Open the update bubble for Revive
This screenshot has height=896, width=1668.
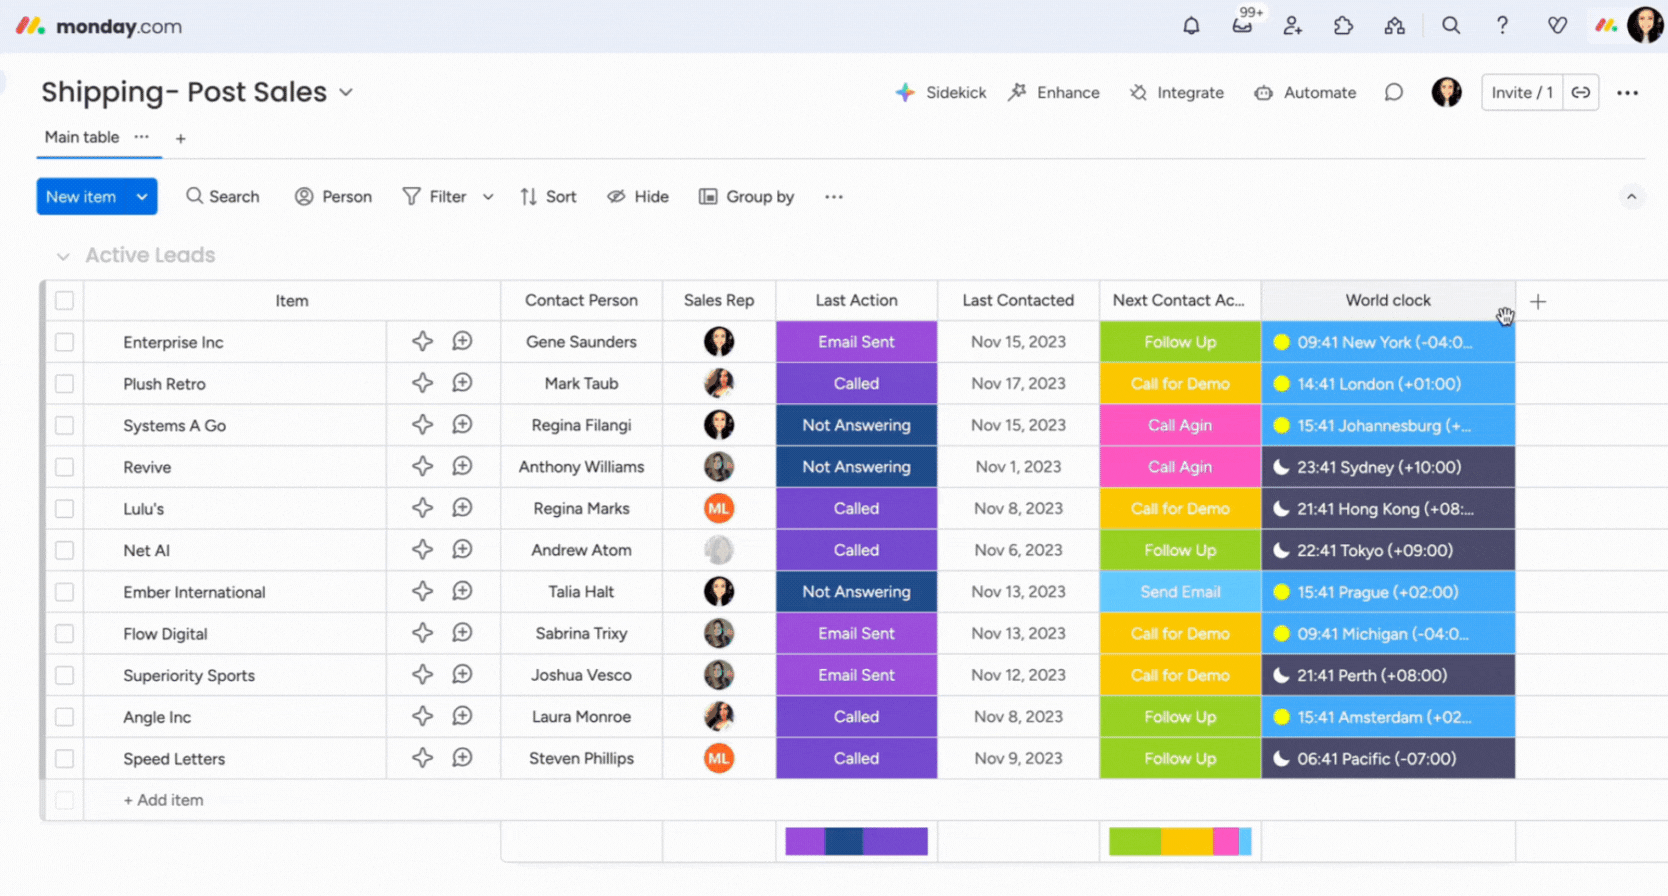462,467
